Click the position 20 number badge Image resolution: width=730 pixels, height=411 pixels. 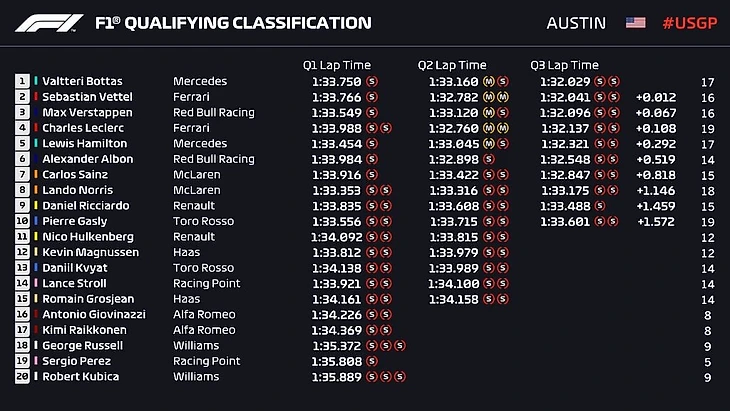(22, 377)
